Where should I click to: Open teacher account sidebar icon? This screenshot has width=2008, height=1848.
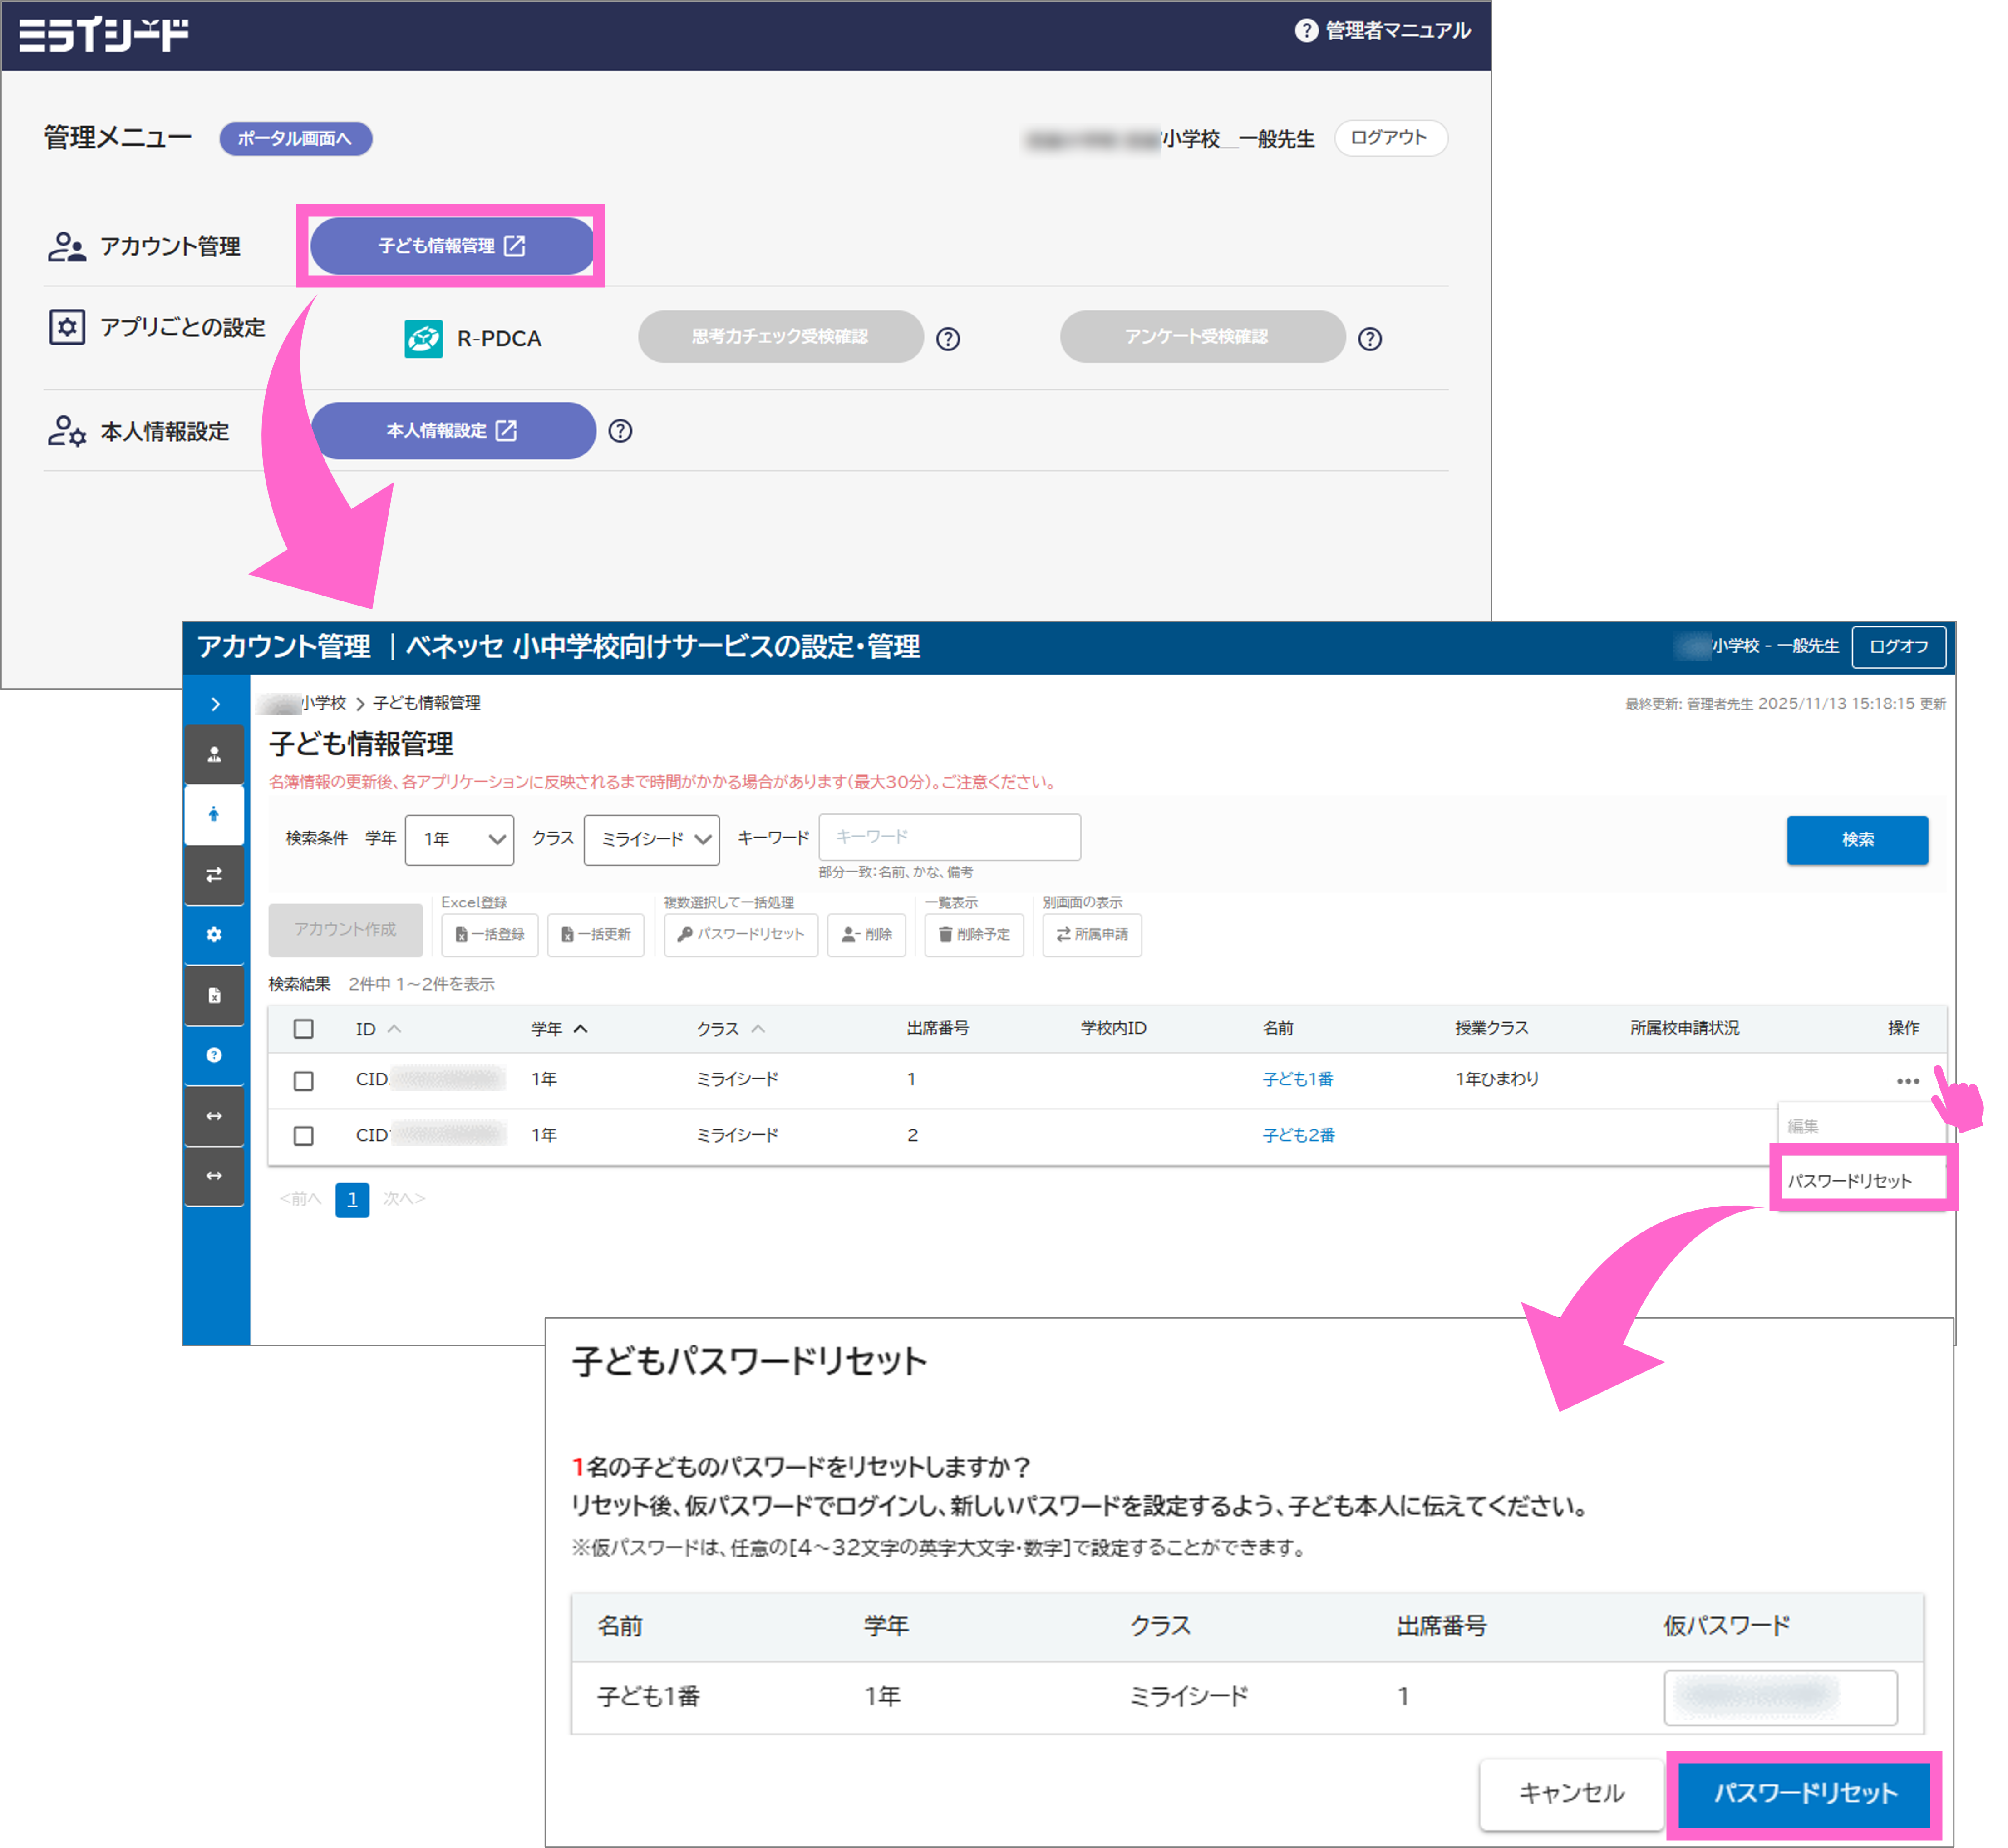[x=214, y=755]
